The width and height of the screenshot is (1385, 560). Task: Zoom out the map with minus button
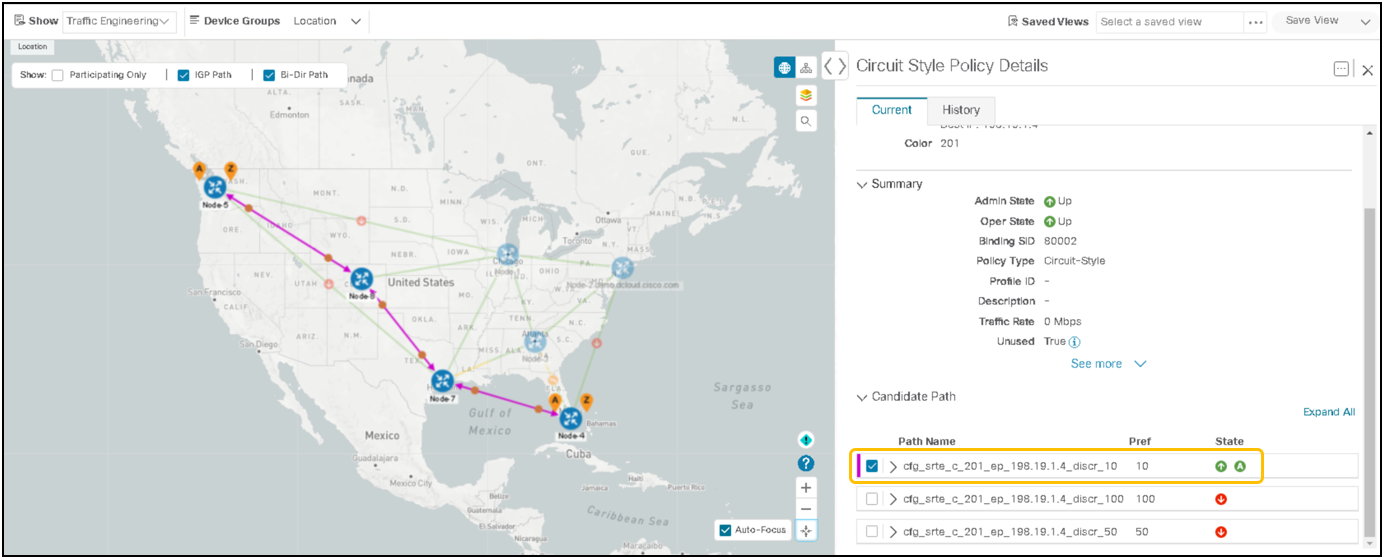[x=806, y=509]
